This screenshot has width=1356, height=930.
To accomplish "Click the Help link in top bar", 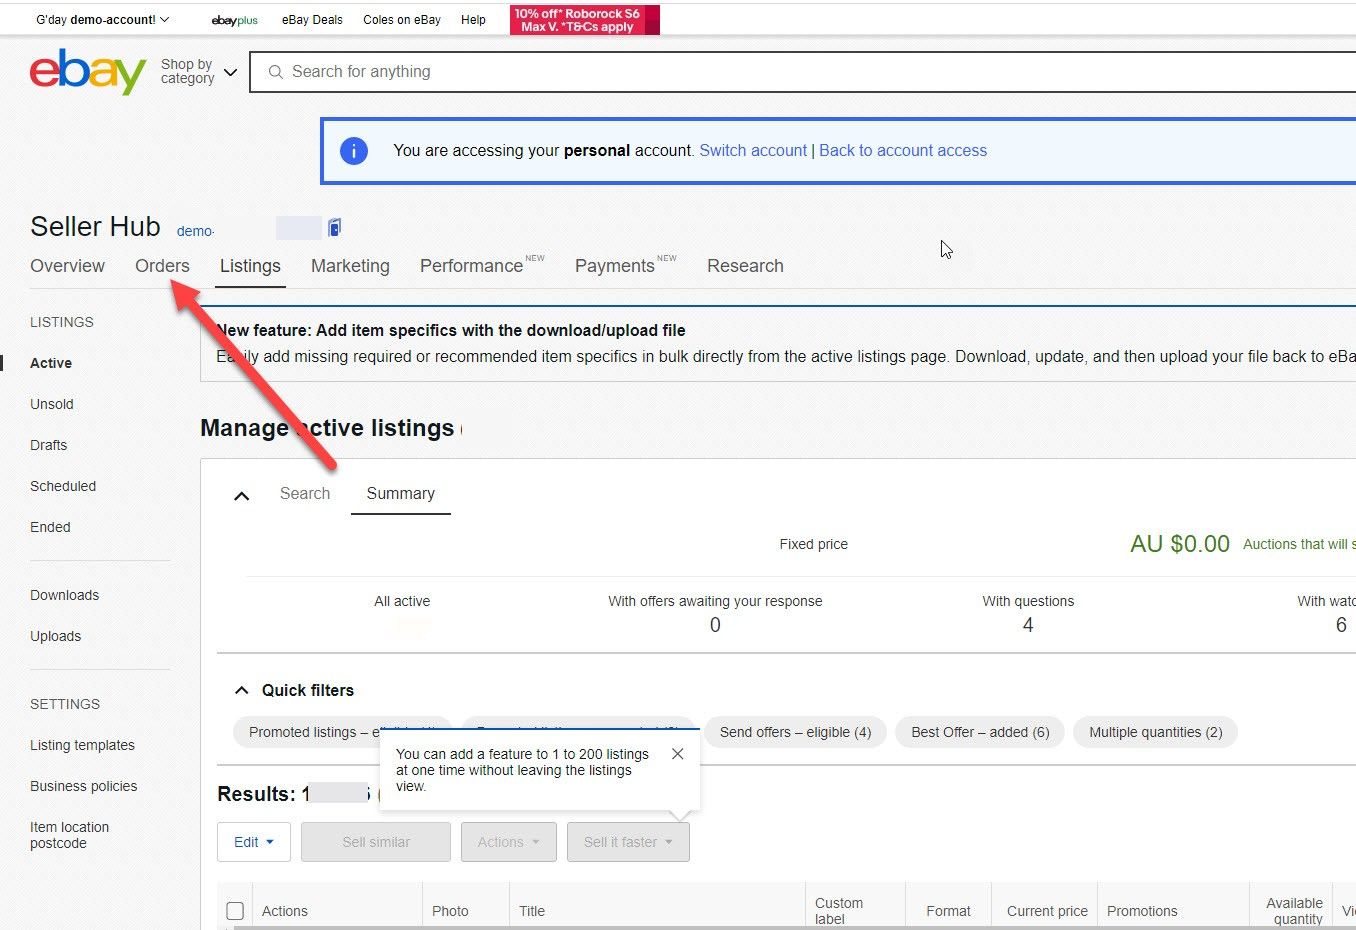I will tap(473, 20).
